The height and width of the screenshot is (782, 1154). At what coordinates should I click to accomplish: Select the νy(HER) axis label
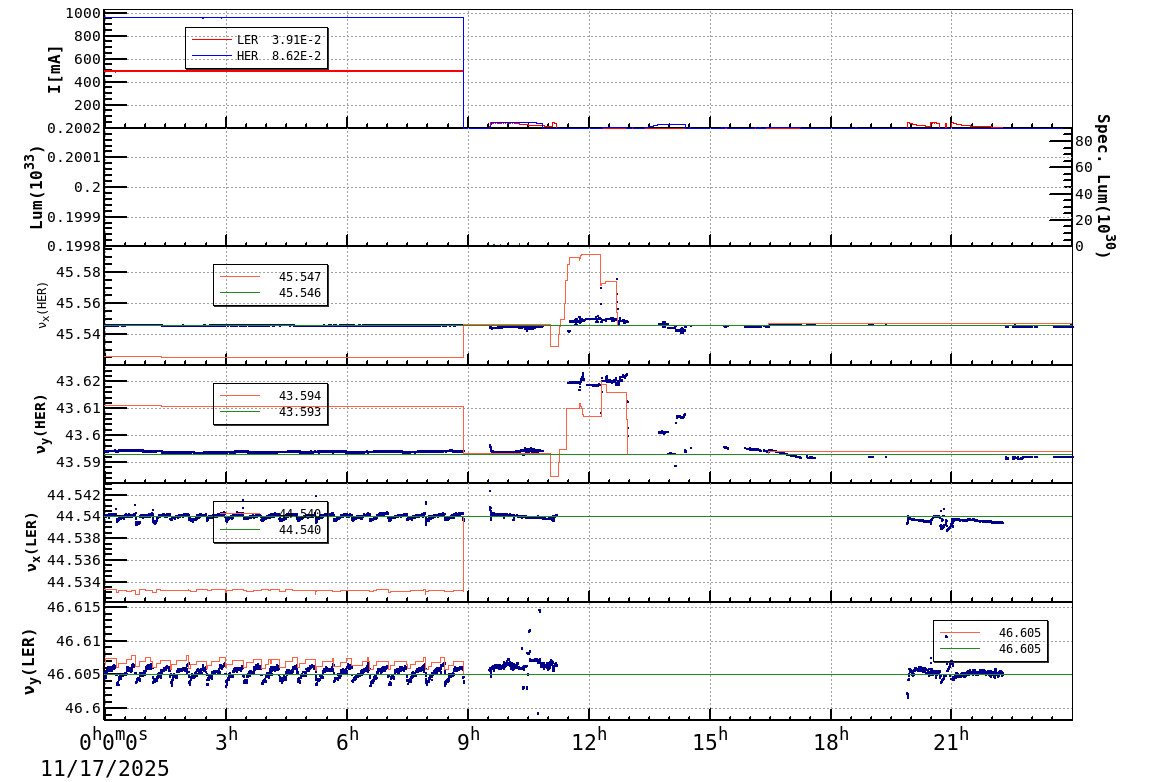pyautogui.click(x=41, y=424)
